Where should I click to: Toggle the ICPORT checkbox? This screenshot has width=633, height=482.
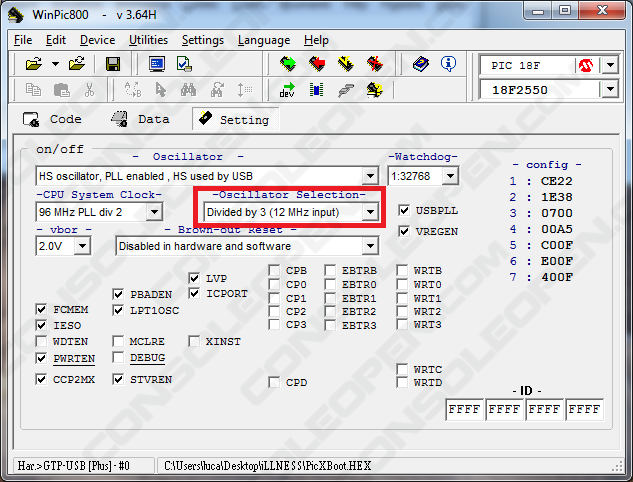[x=194, y=293]
